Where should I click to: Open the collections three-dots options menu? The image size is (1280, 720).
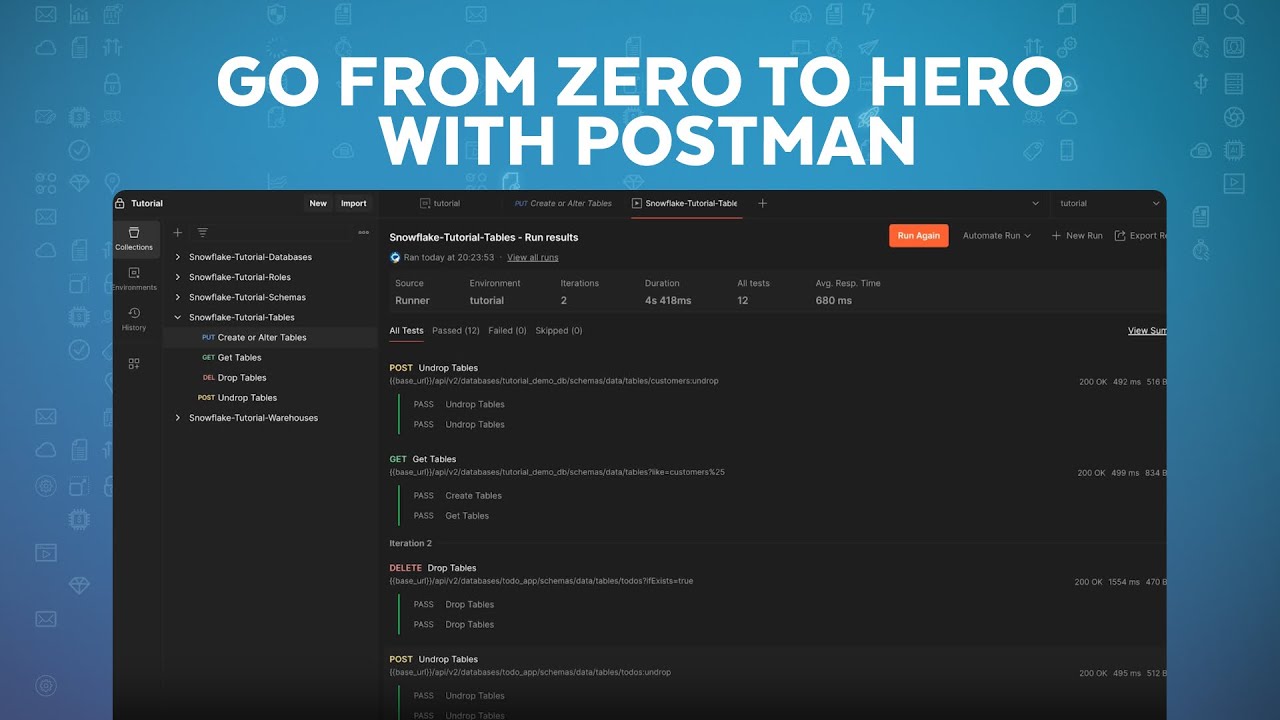pos(363,232)
